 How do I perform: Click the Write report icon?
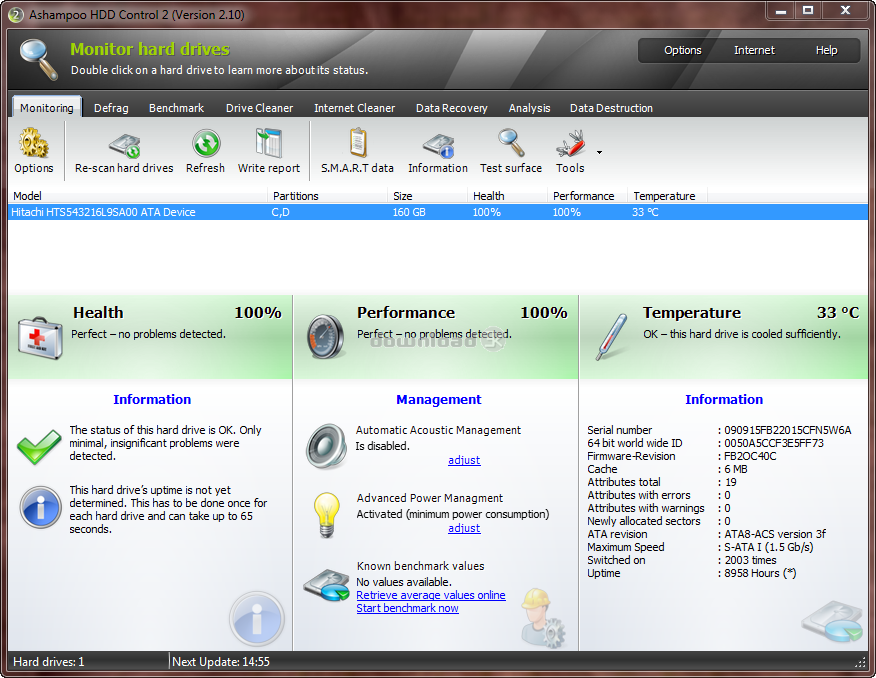269,143
